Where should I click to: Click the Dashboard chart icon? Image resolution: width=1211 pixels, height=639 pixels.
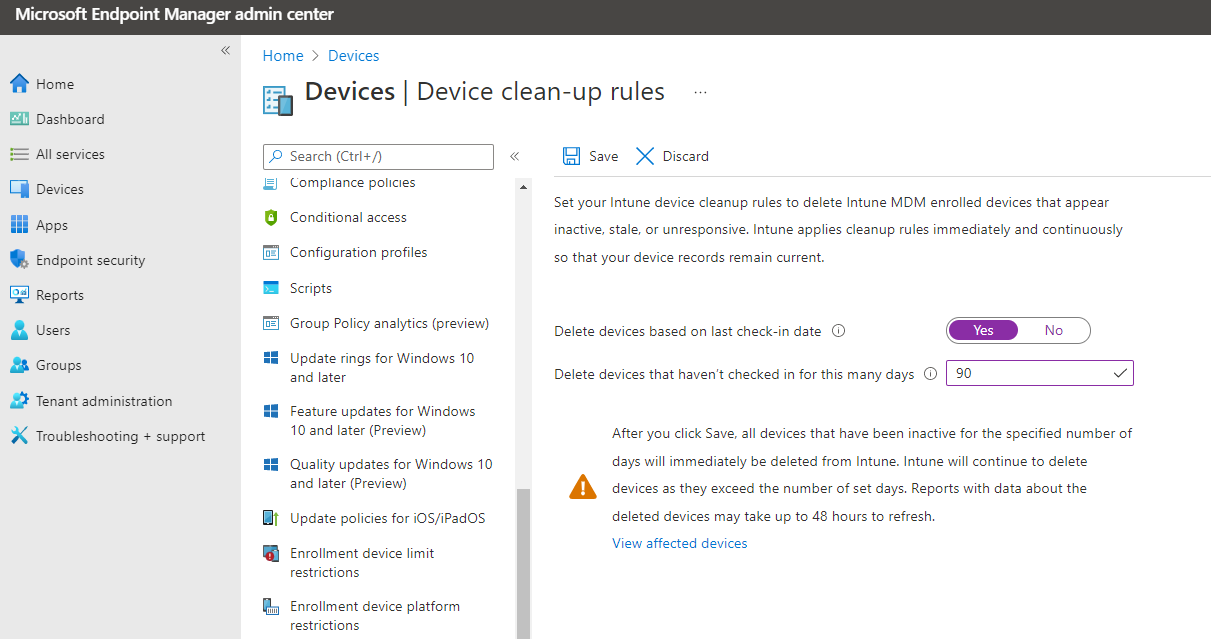[x=19, y=119]
